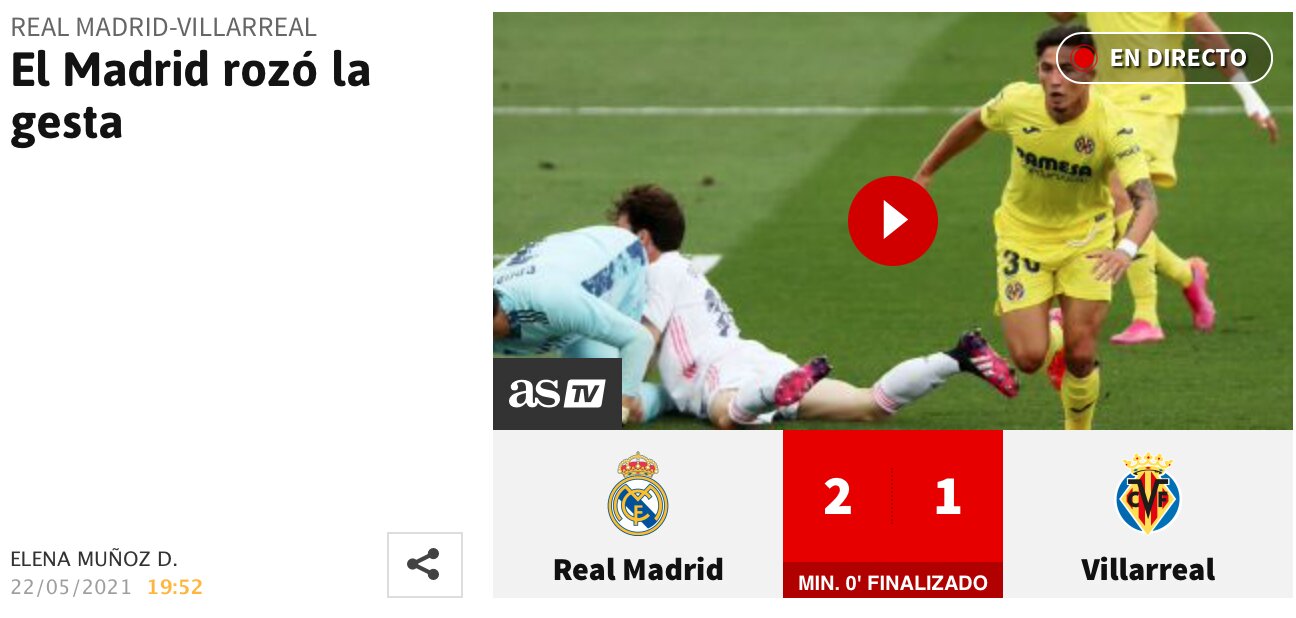1296x618 pixels.
Task: Click Villarreal's score of 1
Action: coord(948,496)
